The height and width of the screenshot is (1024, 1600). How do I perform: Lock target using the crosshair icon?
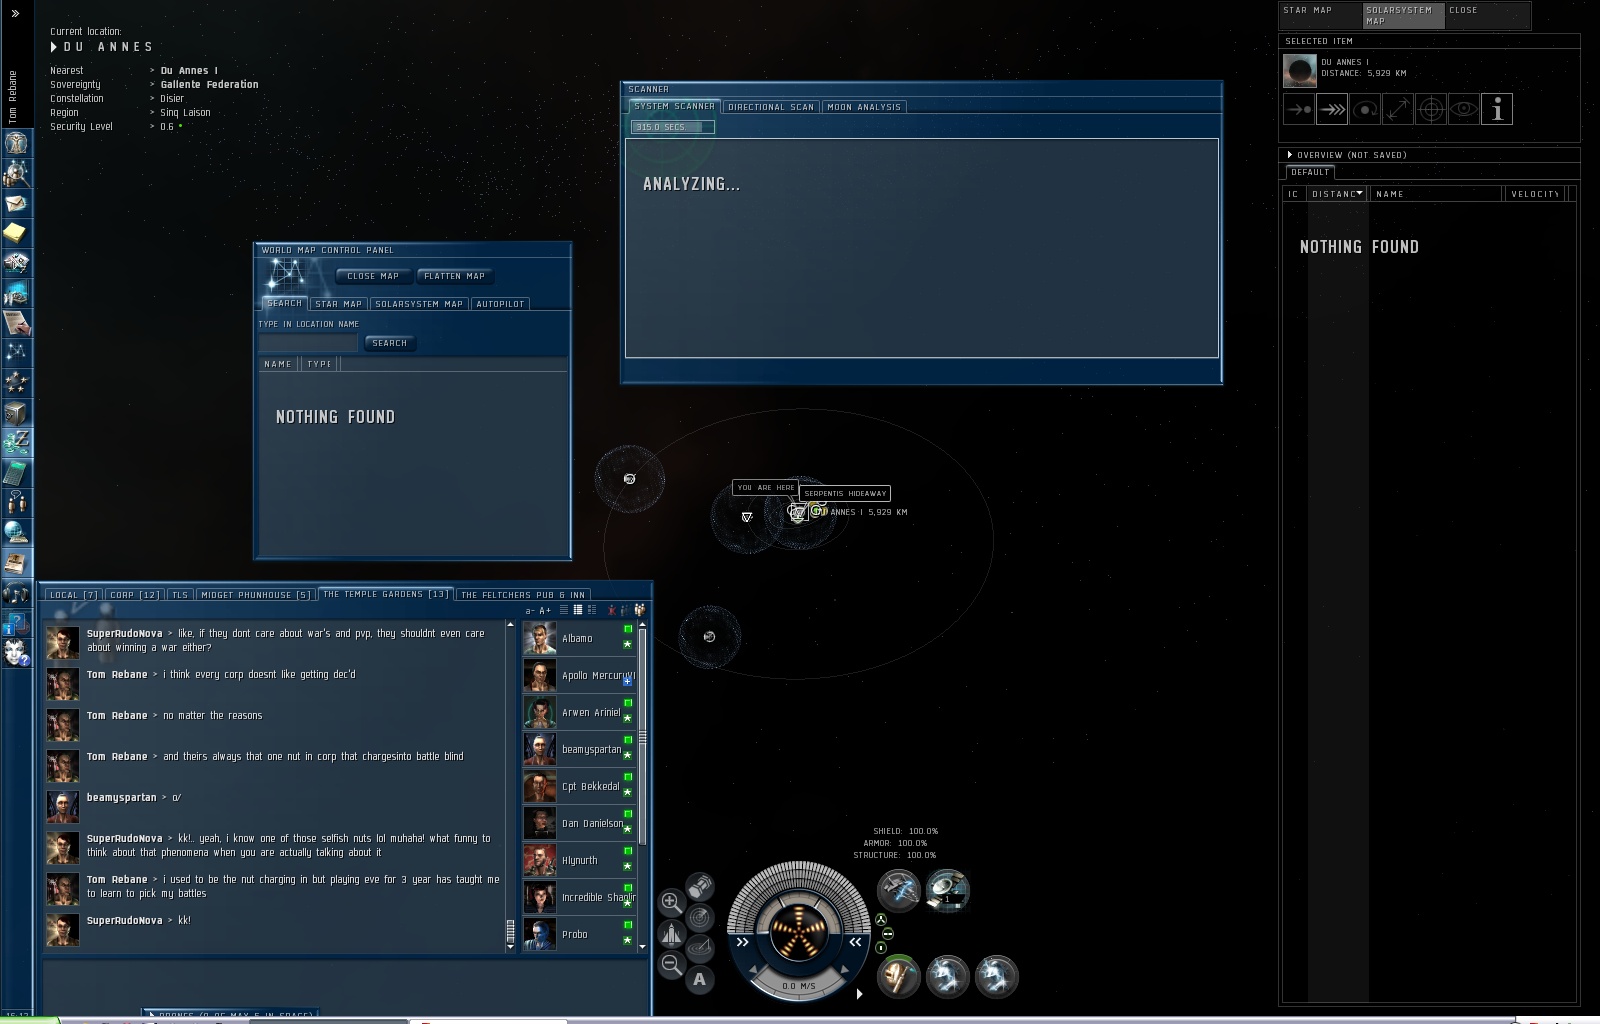click(1431, 109)
